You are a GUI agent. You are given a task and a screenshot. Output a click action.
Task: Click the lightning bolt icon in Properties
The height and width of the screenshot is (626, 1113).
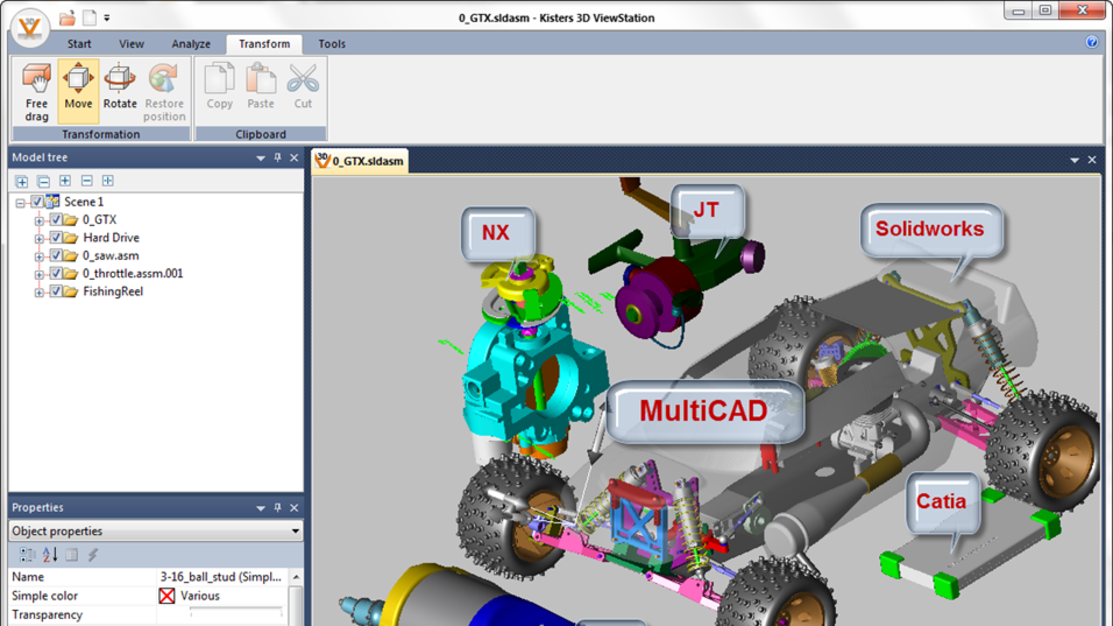click(x=93, y=555)
